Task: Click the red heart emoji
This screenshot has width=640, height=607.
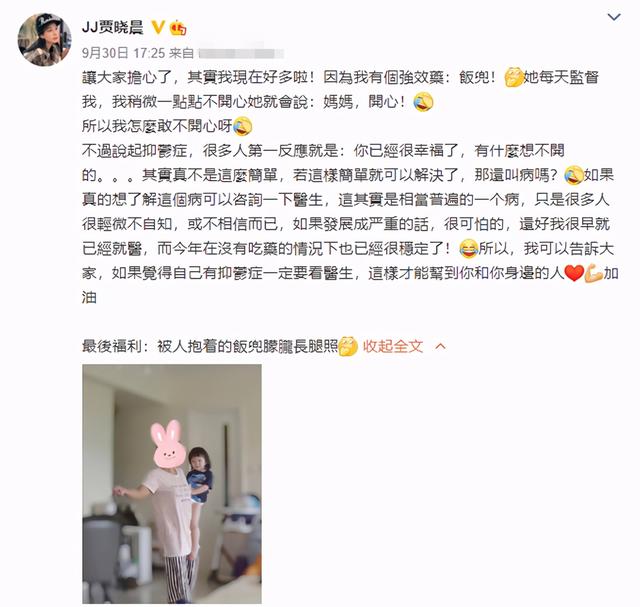Action: click(x=573, y=273)
